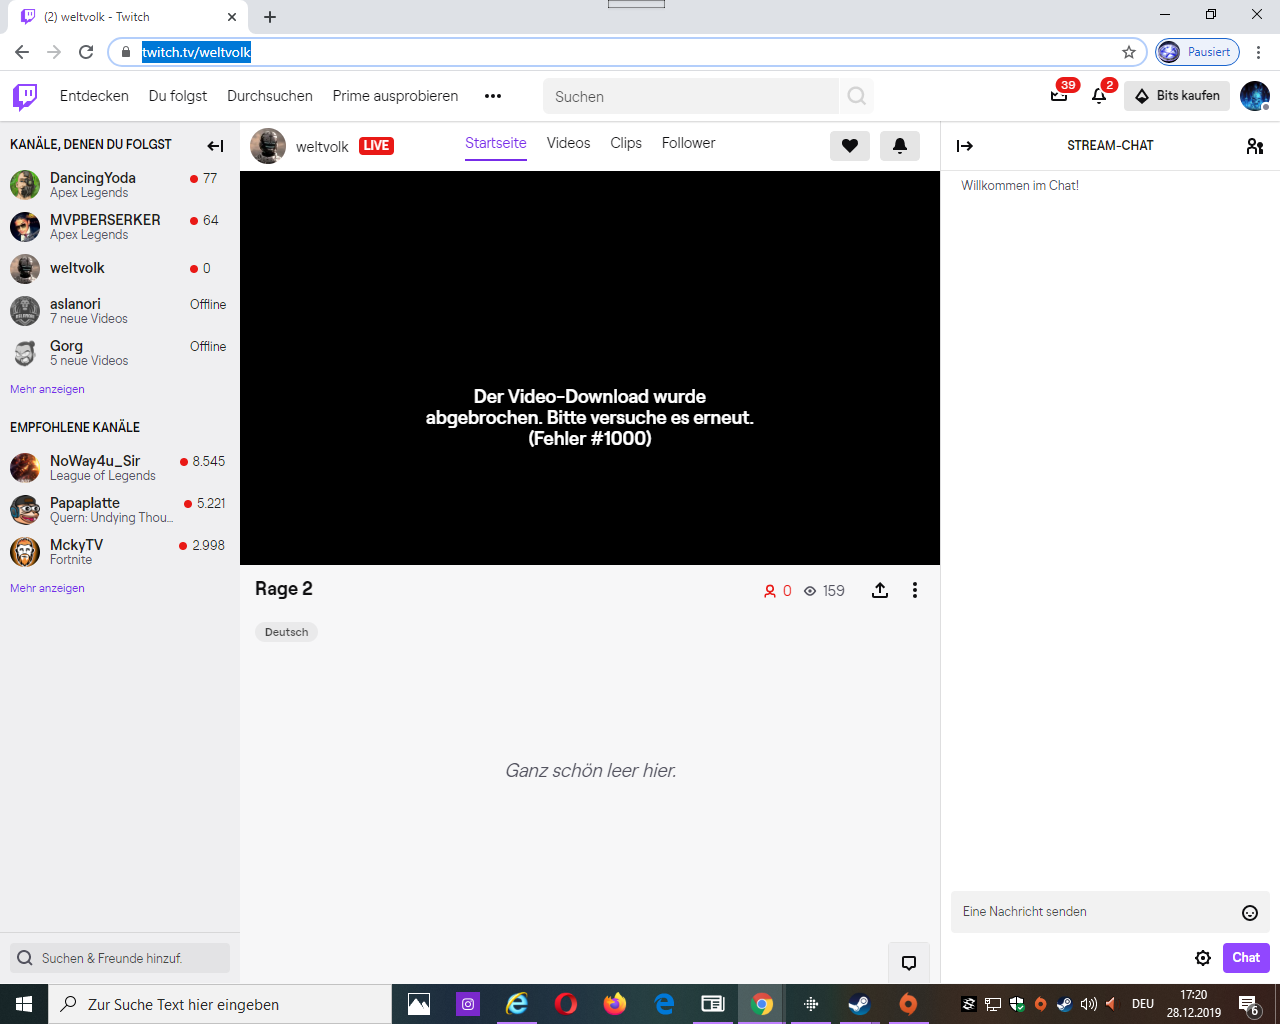Open Windows Start menu
1280x1024 pixels.
tap(24, 1004)
